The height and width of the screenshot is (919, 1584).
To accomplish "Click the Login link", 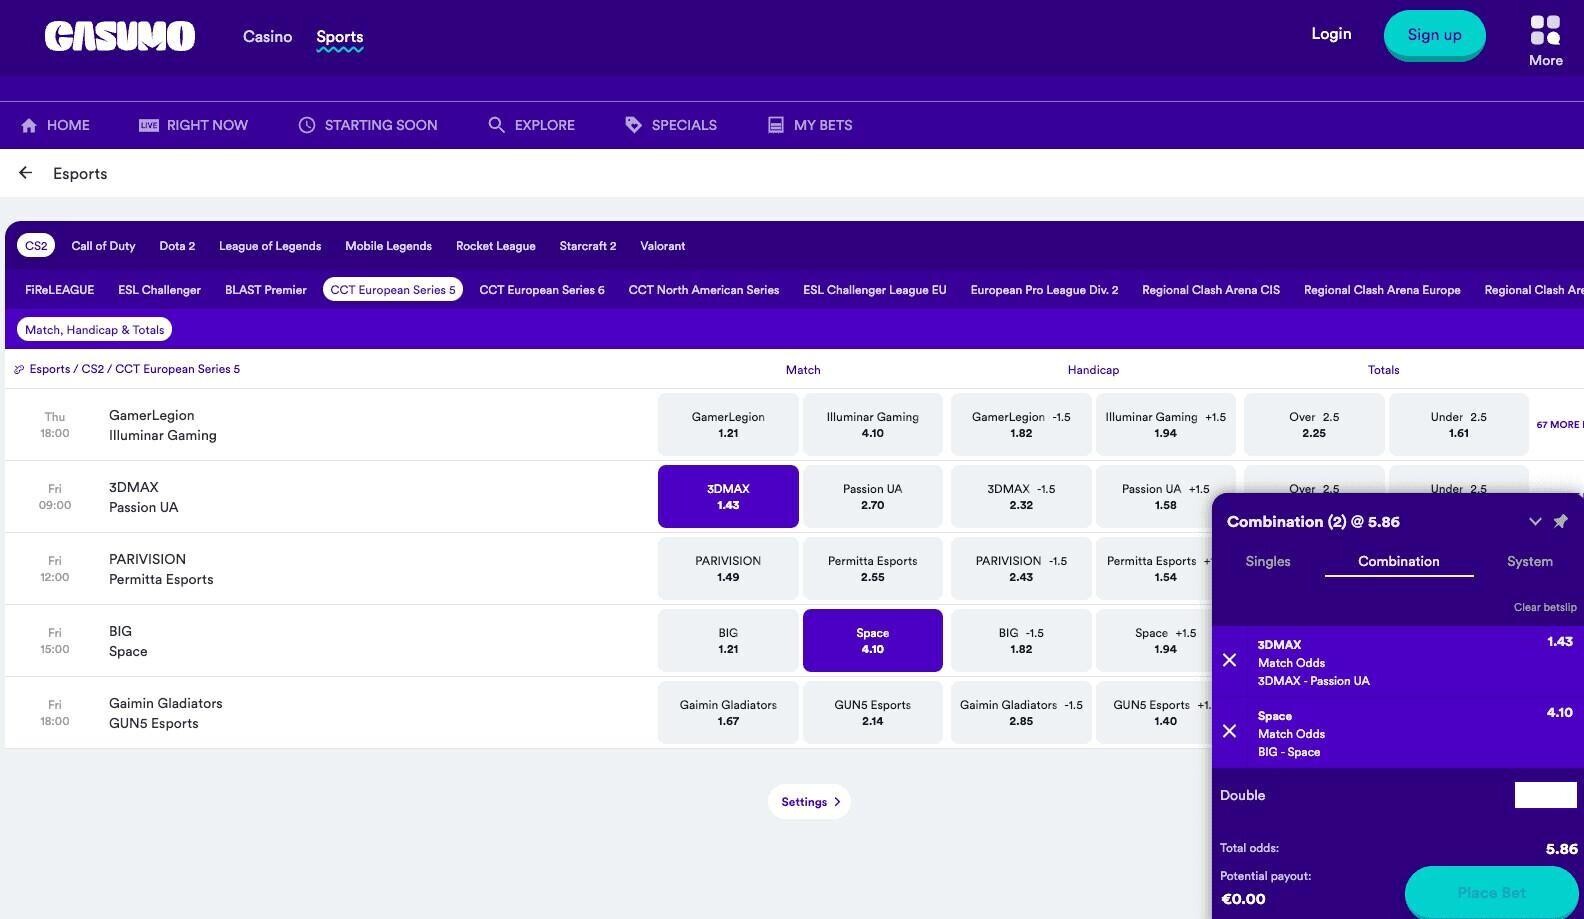I will pyautogui.click(x=1331, y=34).
